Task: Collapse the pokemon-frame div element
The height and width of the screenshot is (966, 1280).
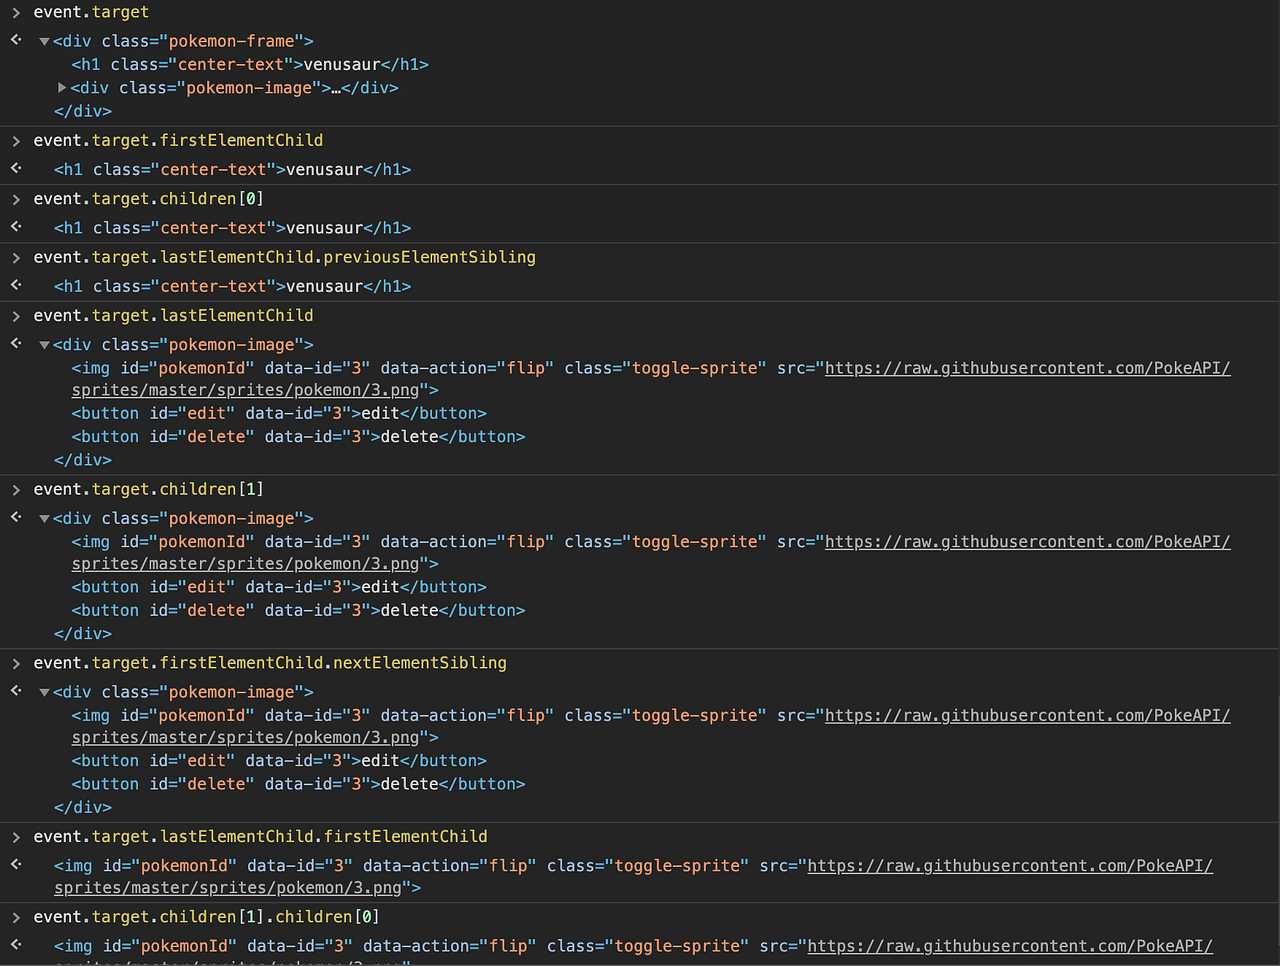Action: 43,40
